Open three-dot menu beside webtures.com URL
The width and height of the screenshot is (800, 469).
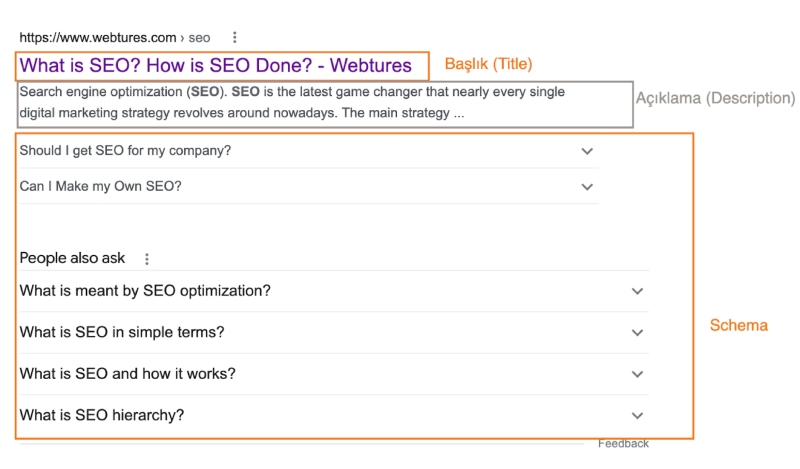point(235,38)
